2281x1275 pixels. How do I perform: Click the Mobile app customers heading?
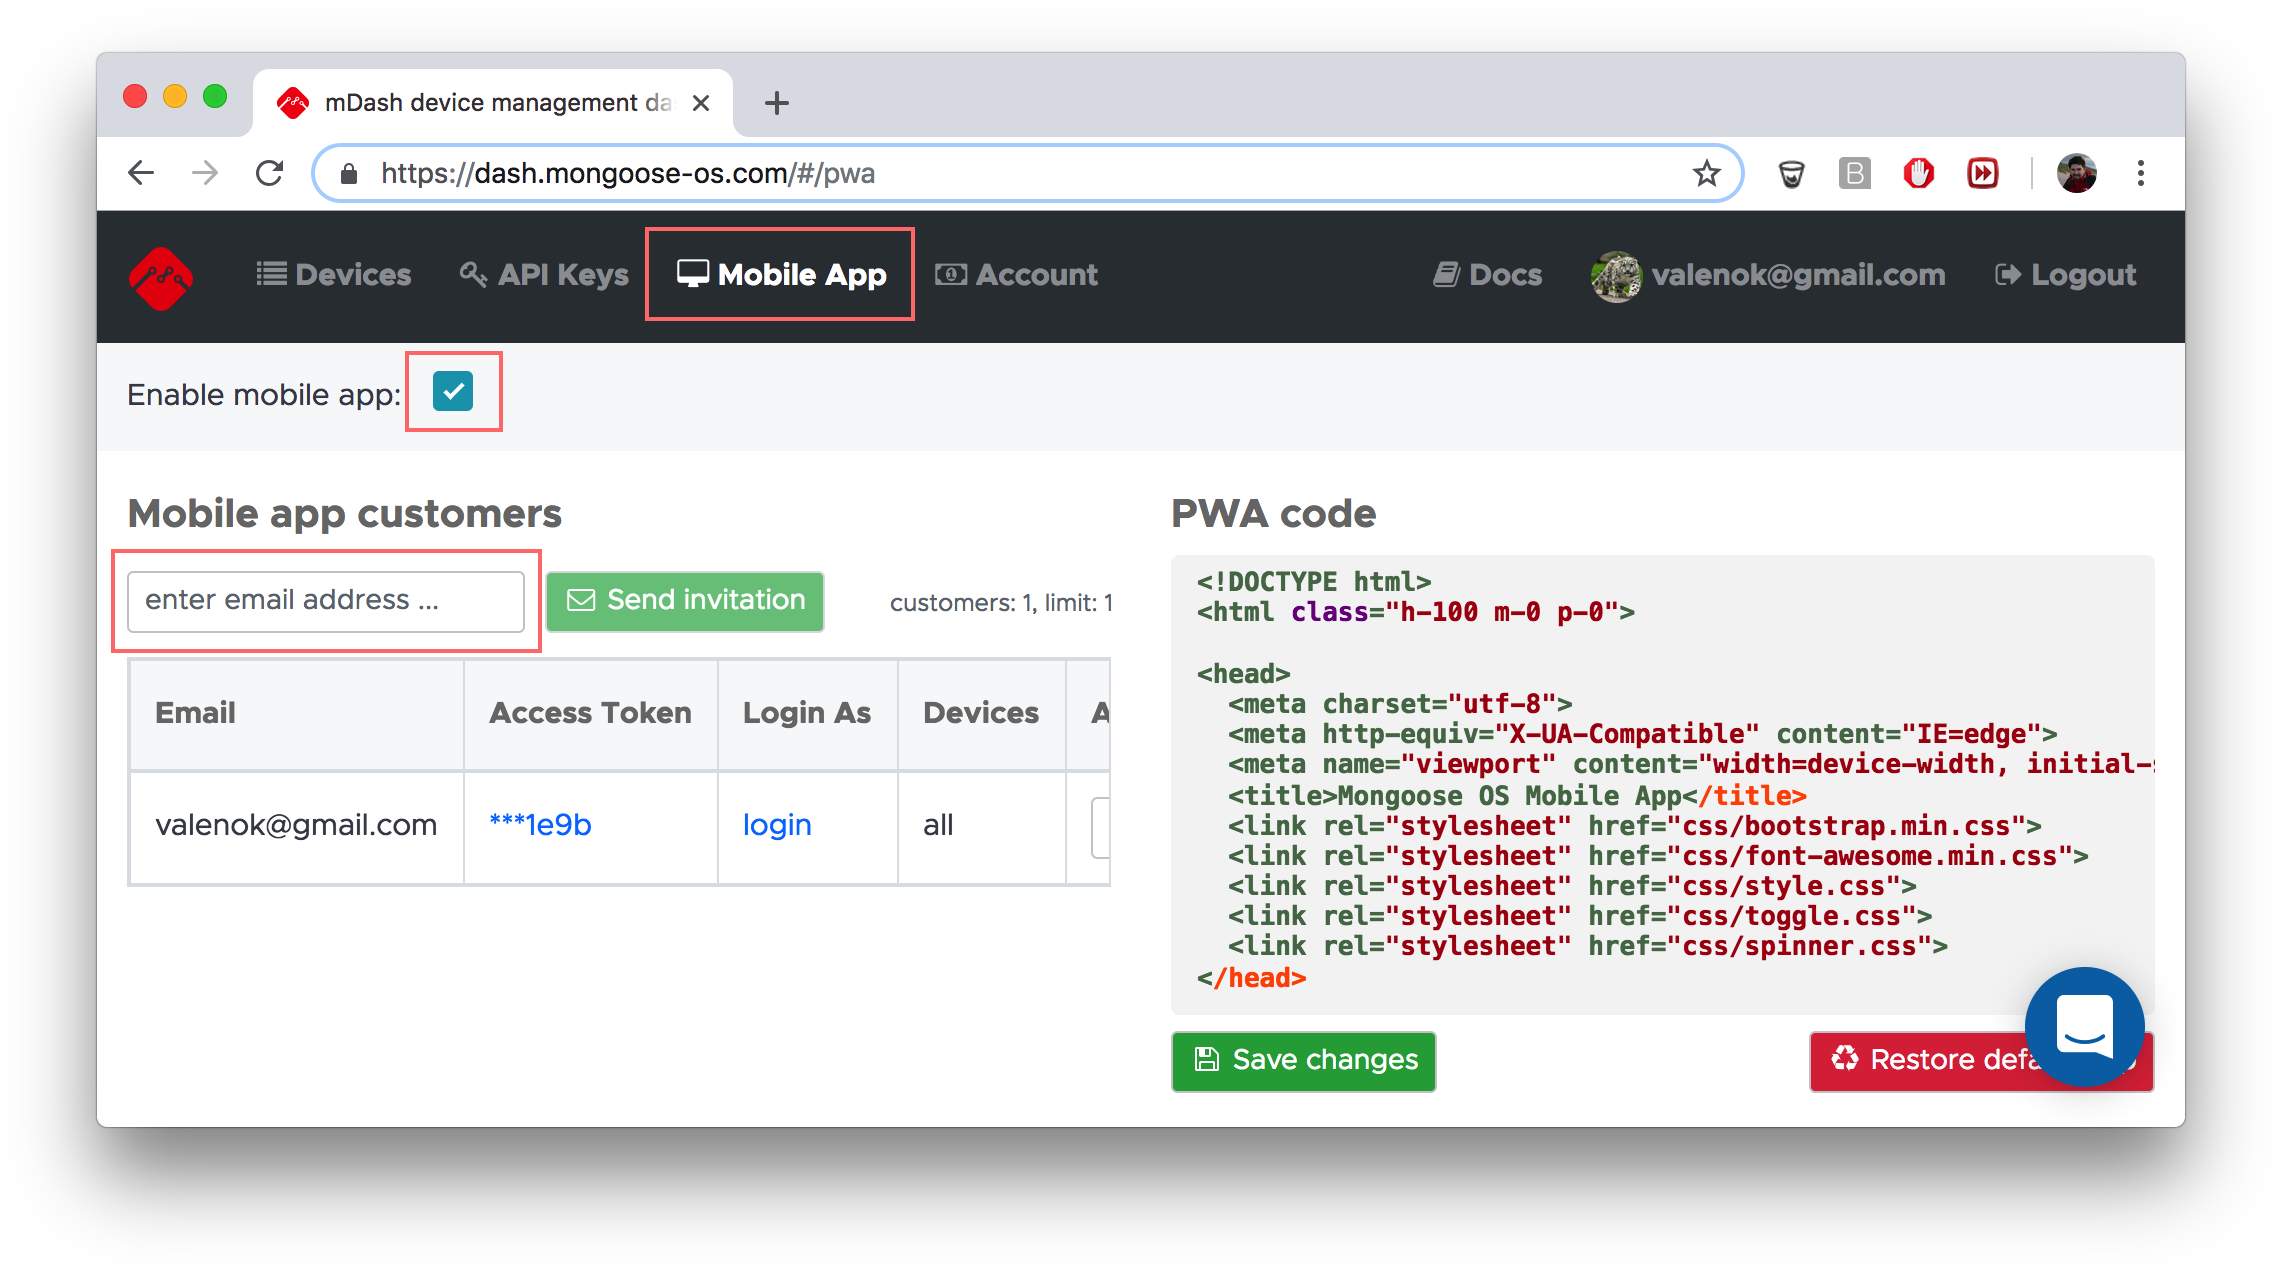click(345, 514)
